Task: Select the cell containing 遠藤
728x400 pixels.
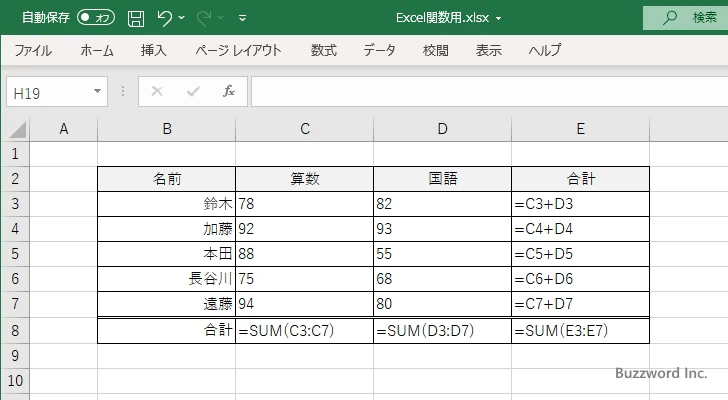Action: pyautogui.click(x=167, y=304)
